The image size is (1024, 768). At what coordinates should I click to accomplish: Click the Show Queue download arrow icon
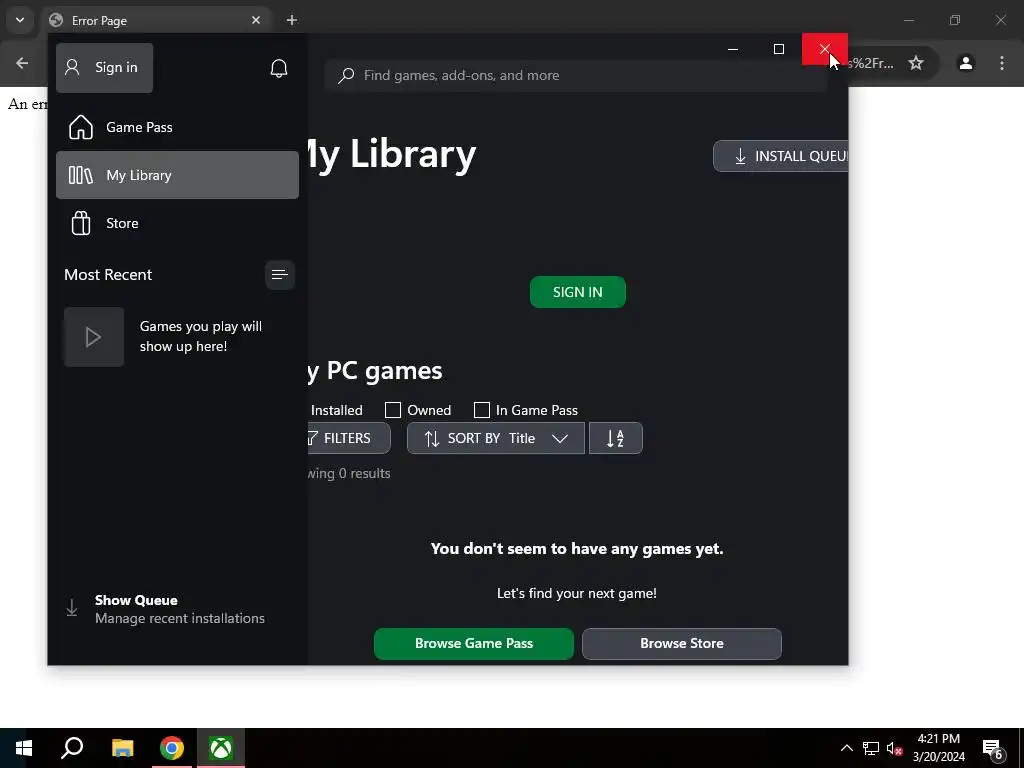click(x=72, y=609)
